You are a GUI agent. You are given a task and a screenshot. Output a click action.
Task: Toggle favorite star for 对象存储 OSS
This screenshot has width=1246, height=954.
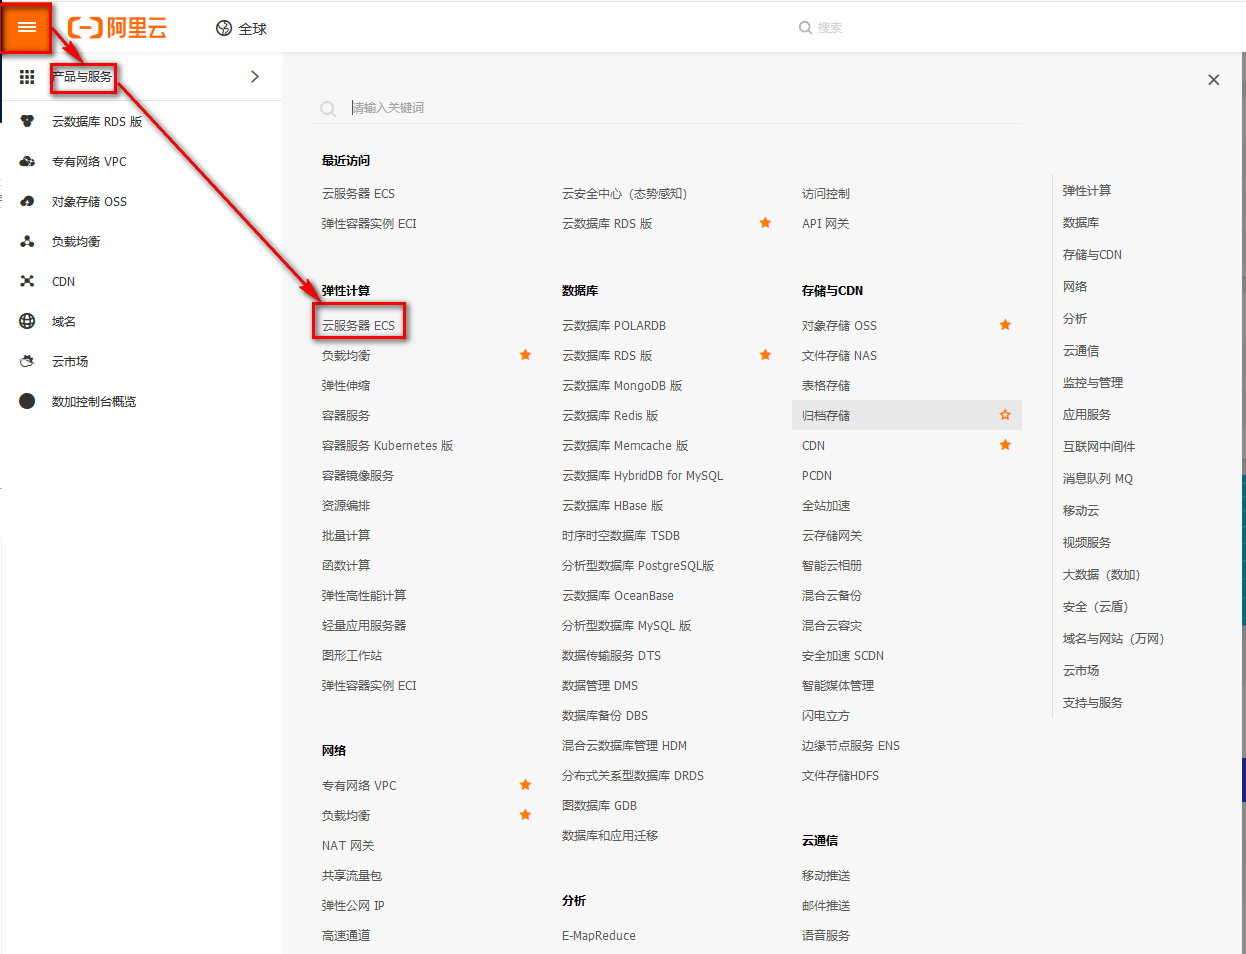1005,325
